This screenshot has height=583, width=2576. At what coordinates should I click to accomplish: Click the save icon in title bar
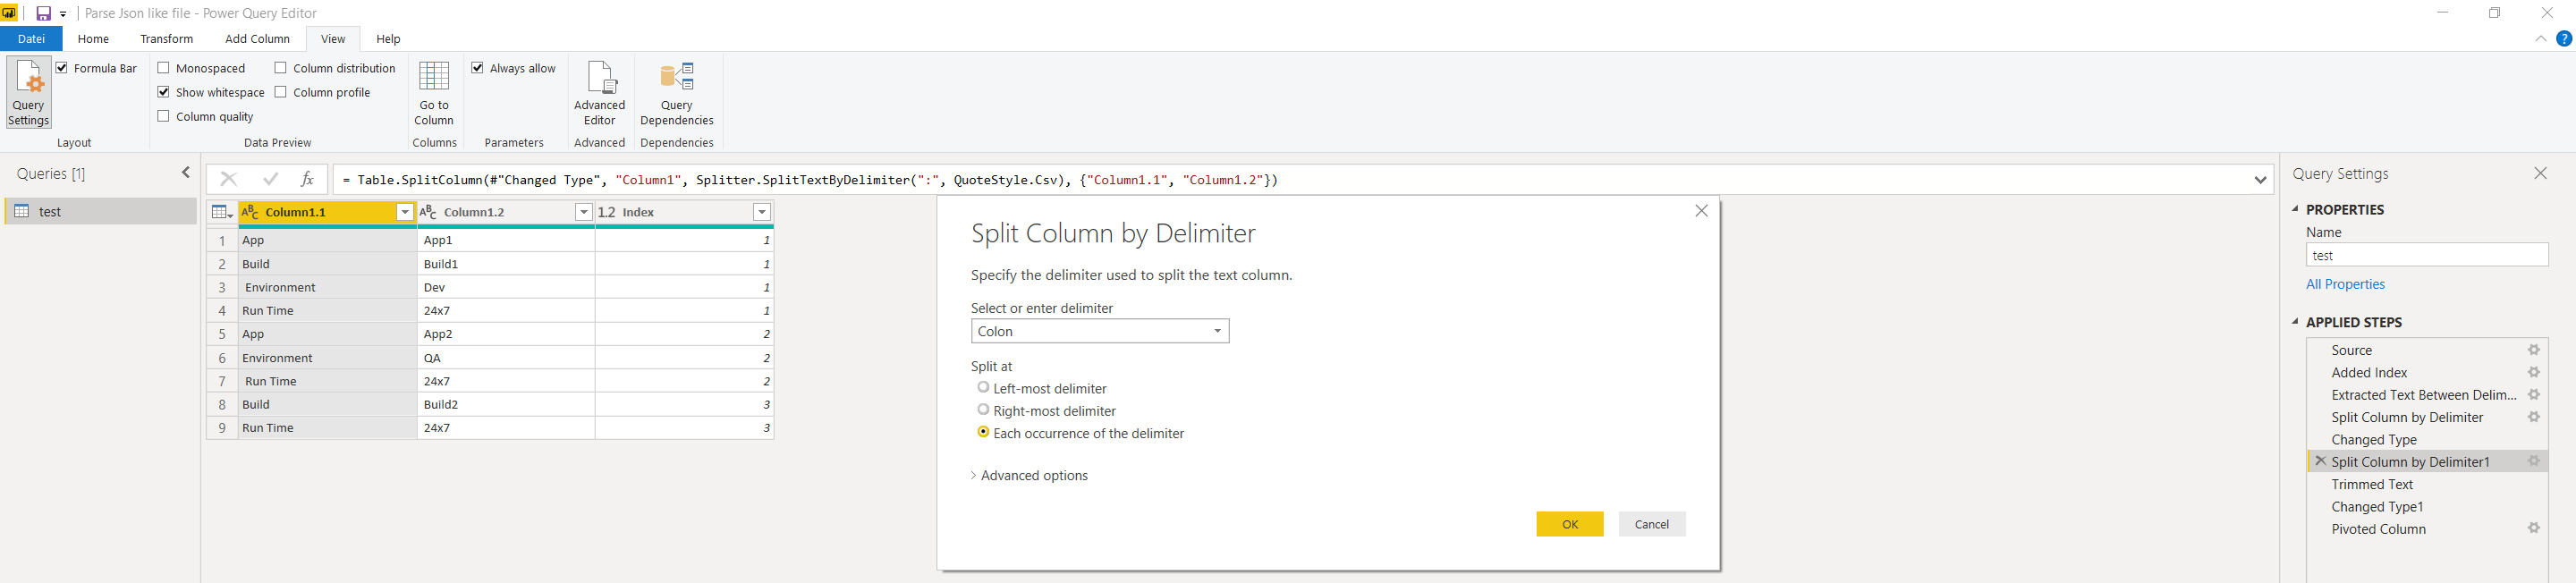click(x=43, y=13)
